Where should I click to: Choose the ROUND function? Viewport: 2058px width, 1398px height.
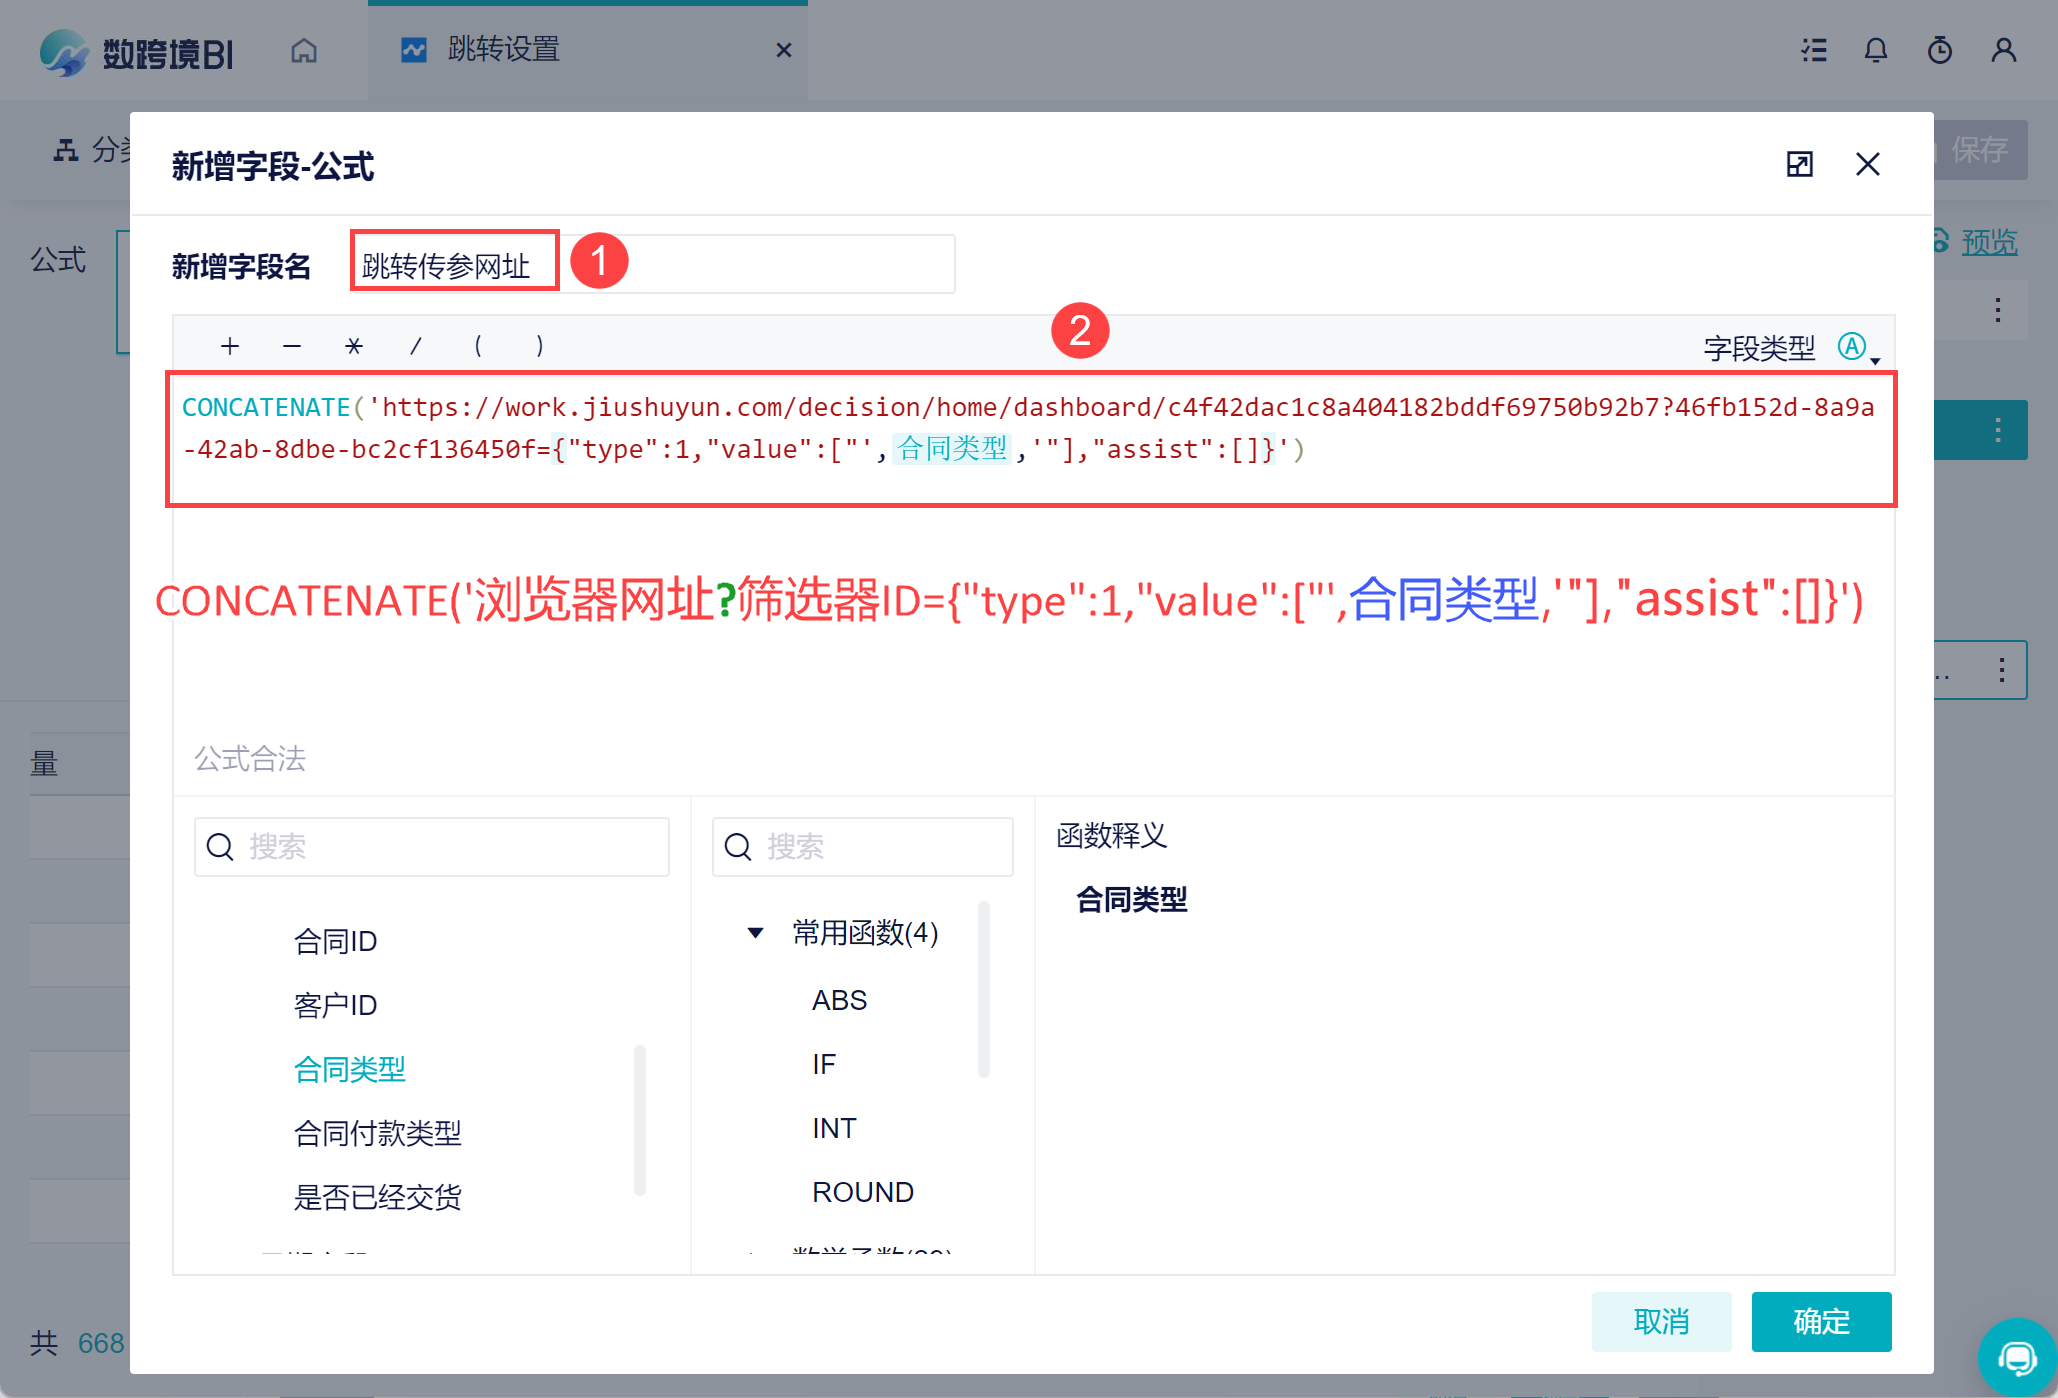point(862,1192)
